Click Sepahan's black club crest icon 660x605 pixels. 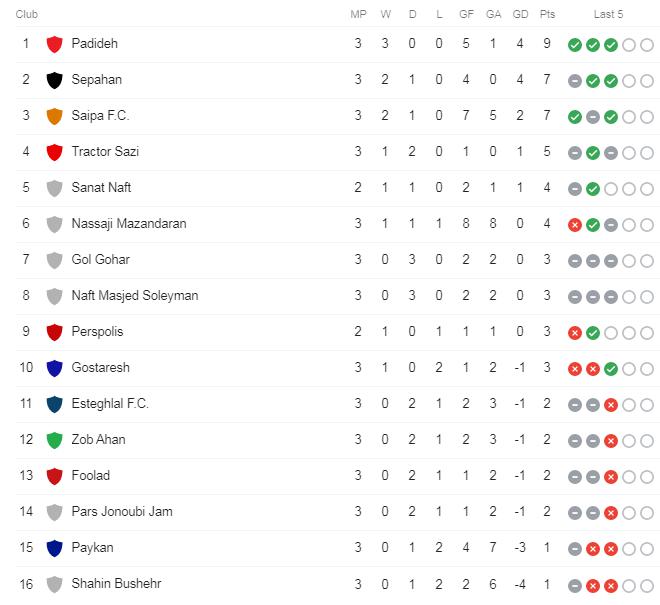click(55, 80)
